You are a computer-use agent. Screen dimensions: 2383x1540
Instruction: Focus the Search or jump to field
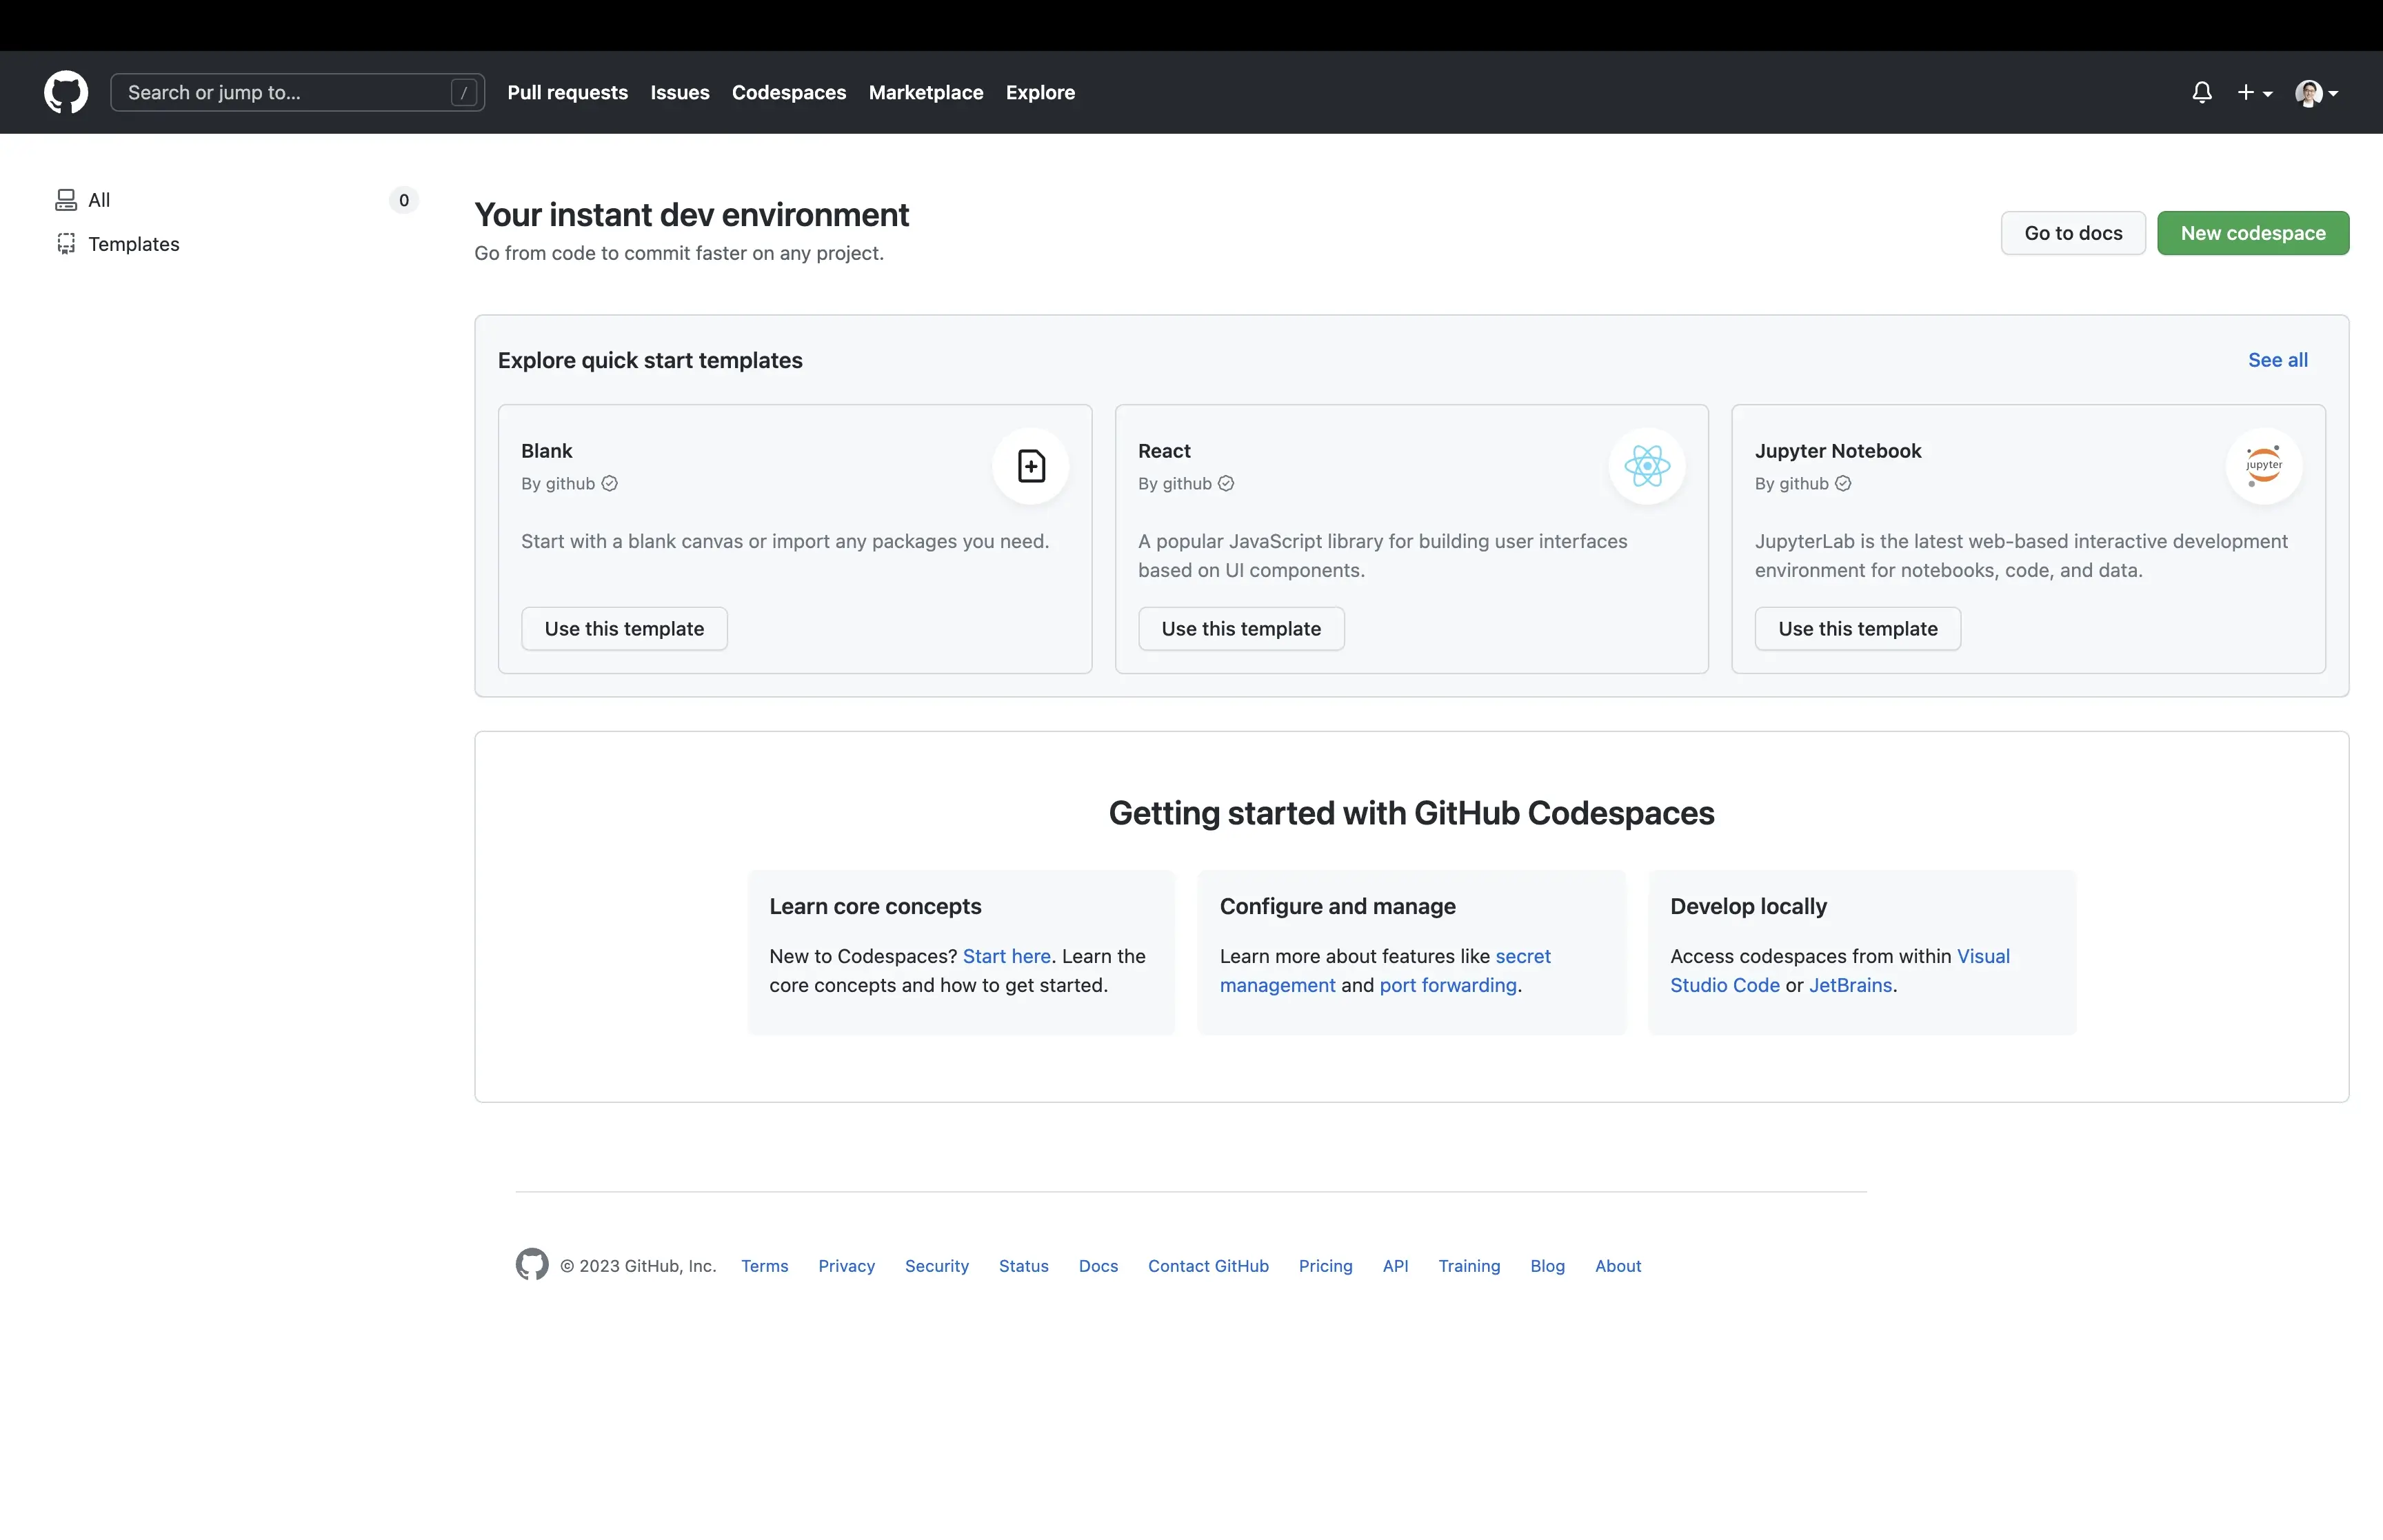[285, 92]
